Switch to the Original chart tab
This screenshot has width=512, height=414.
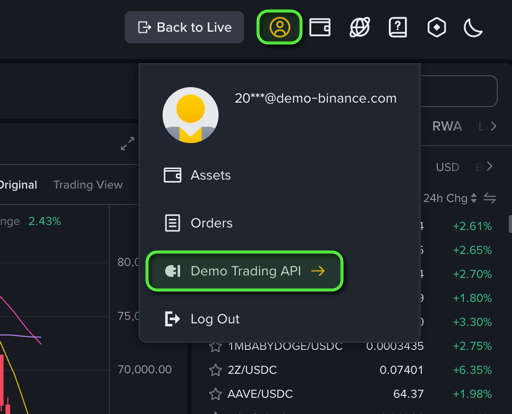pyautogui.click(x=18, y=185)
